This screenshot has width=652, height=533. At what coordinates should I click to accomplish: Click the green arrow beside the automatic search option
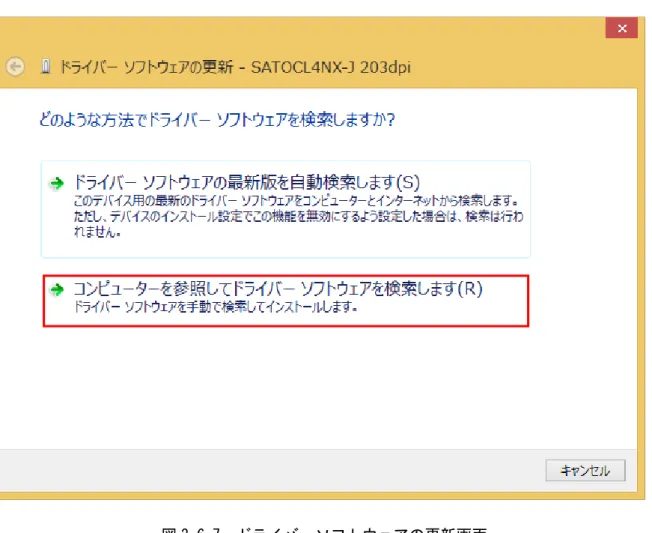tap(57, 183)
